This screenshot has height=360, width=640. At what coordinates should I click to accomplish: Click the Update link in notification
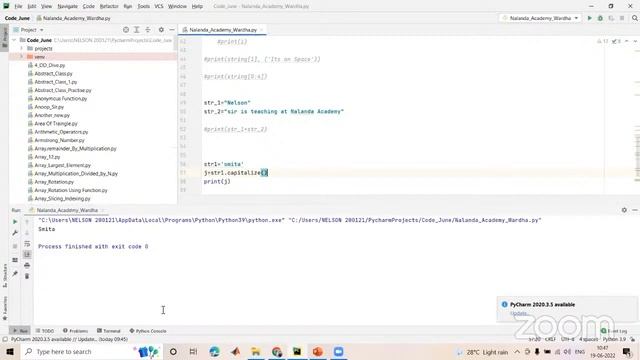pos(518,313)
